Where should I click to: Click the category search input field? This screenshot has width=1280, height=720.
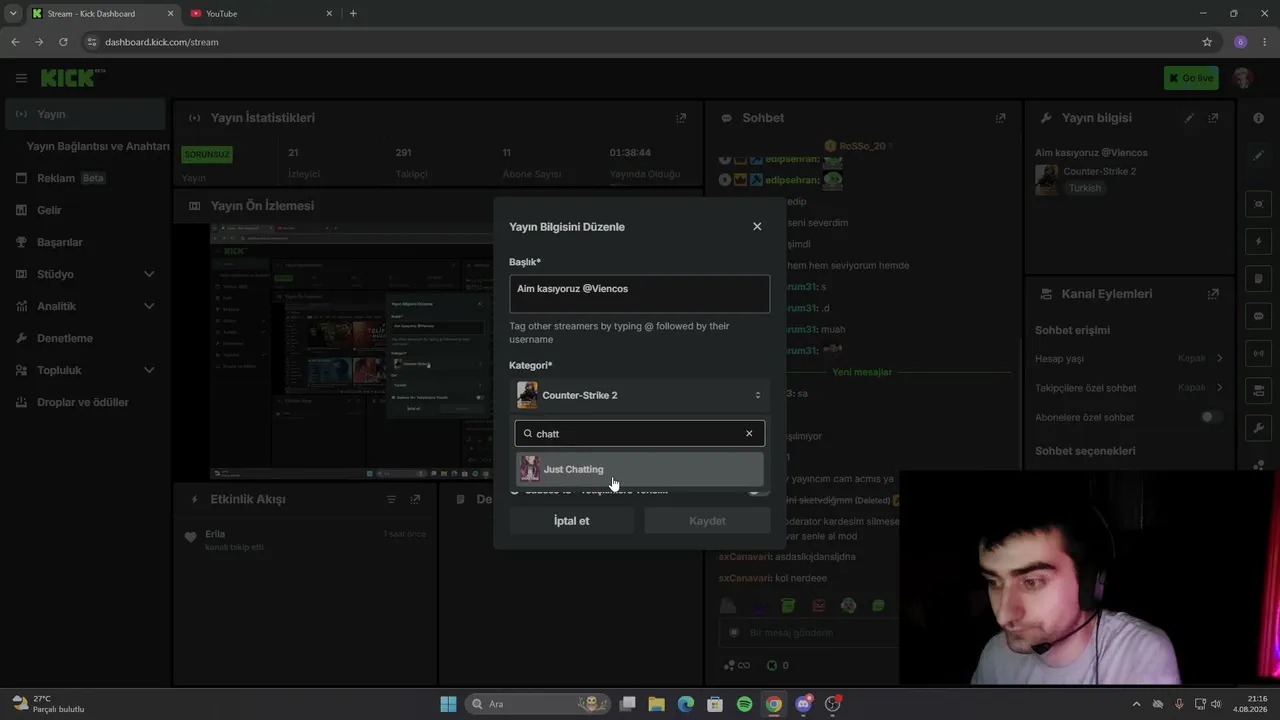tap(640, 434)
